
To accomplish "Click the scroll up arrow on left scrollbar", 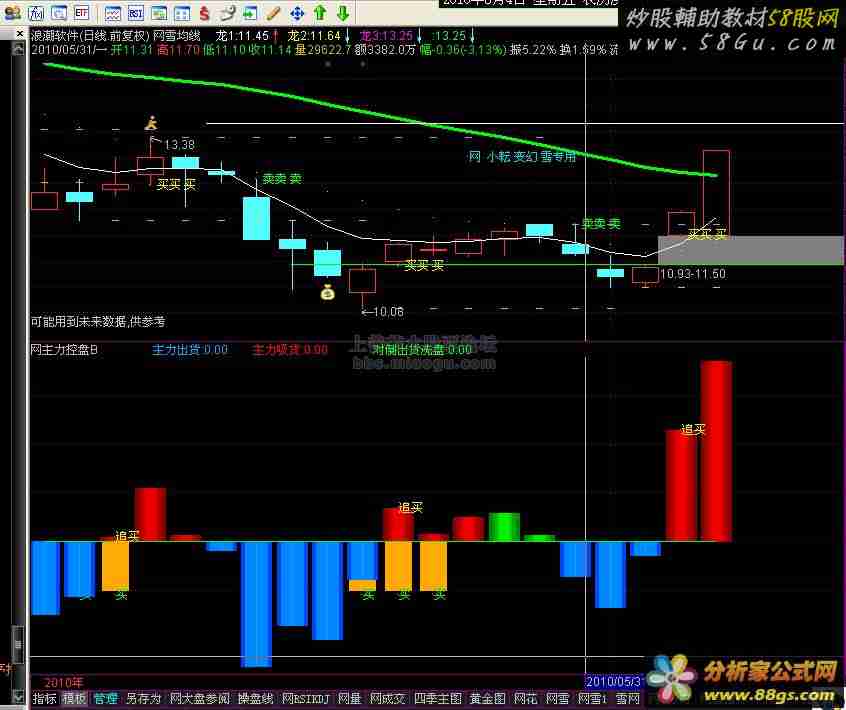I will 18,50.
